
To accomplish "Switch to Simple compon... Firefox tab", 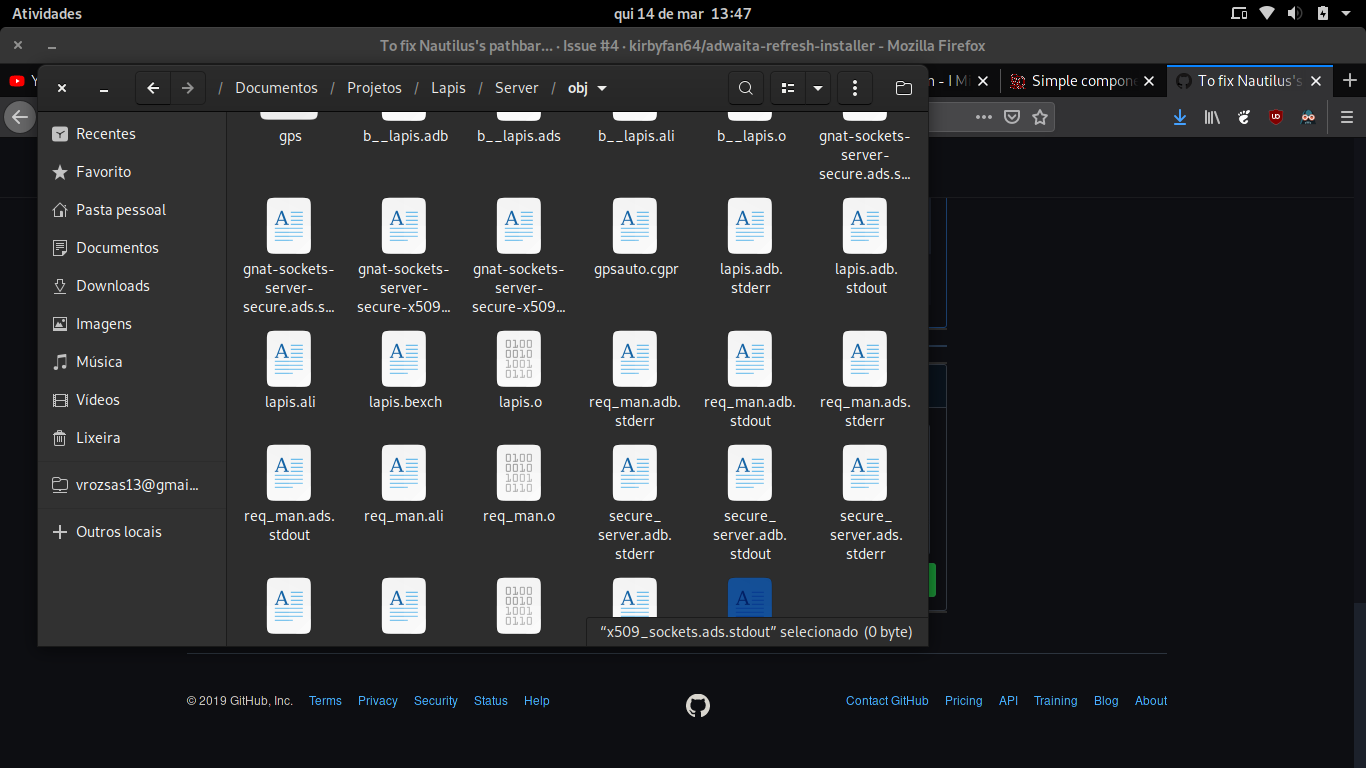I will click(1083, 81).
